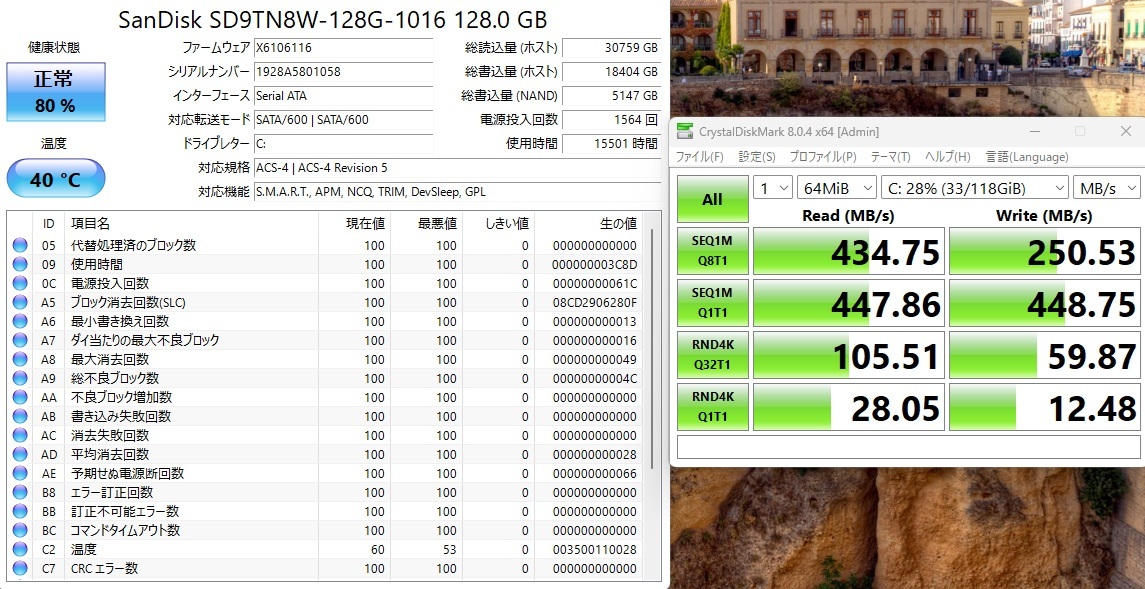Click the drive letter field C:
The image size is (1145, 589).
(343, 144)
